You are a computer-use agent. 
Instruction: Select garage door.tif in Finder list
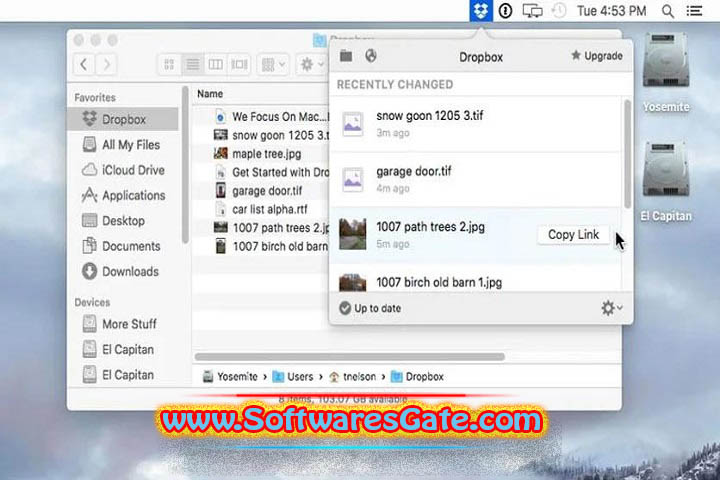(x=261, y=191)
